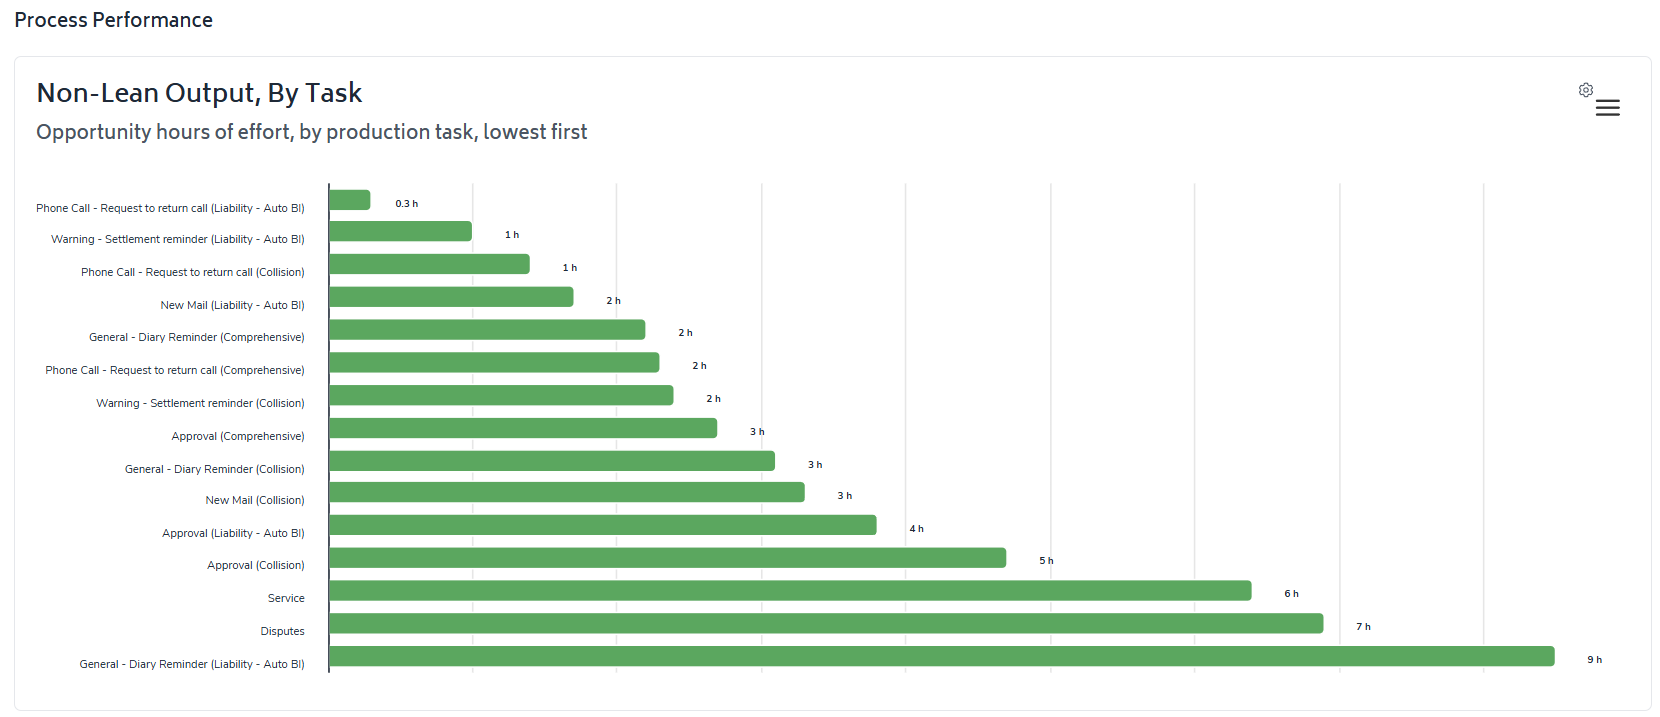Viewport: 1660px width, 717px height.
Task: Click the Service bar in the chart
Action: (x=790, y=591)
